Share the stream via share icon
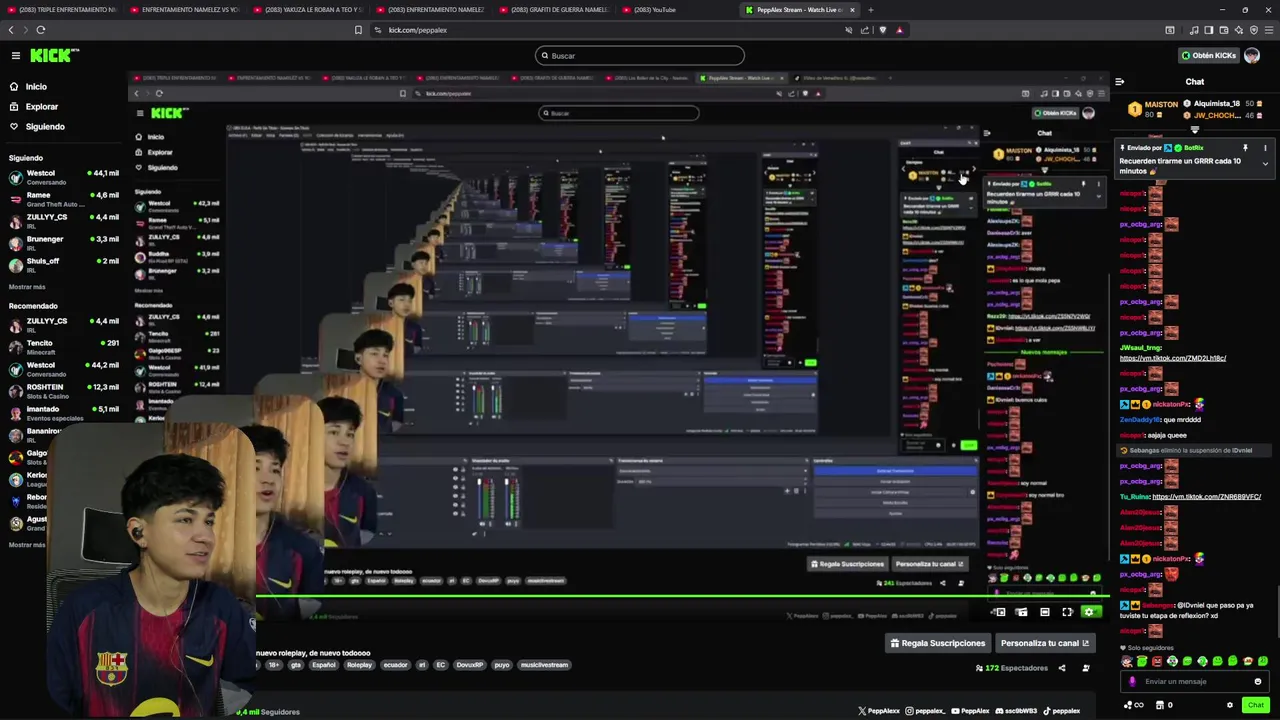The image size is (1280, 720). coord(1062,668)
